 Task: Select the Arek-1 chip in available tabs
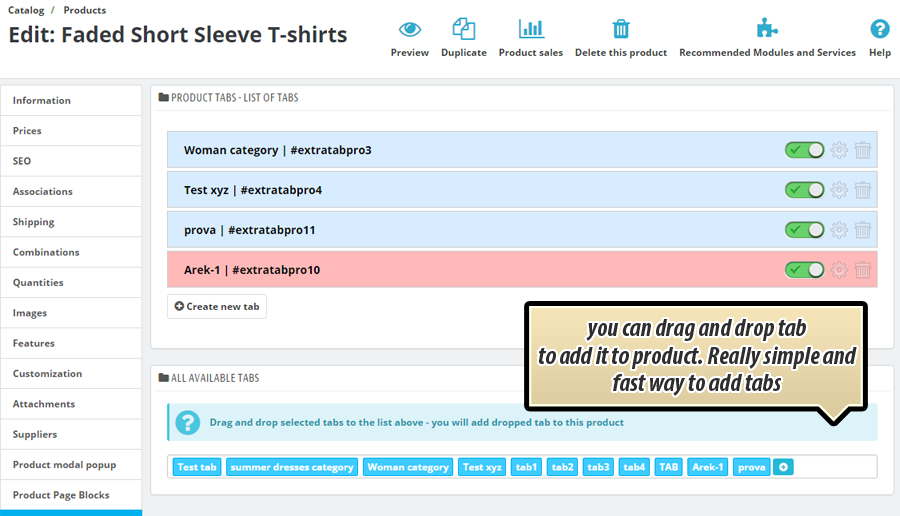tap(708, 467)
